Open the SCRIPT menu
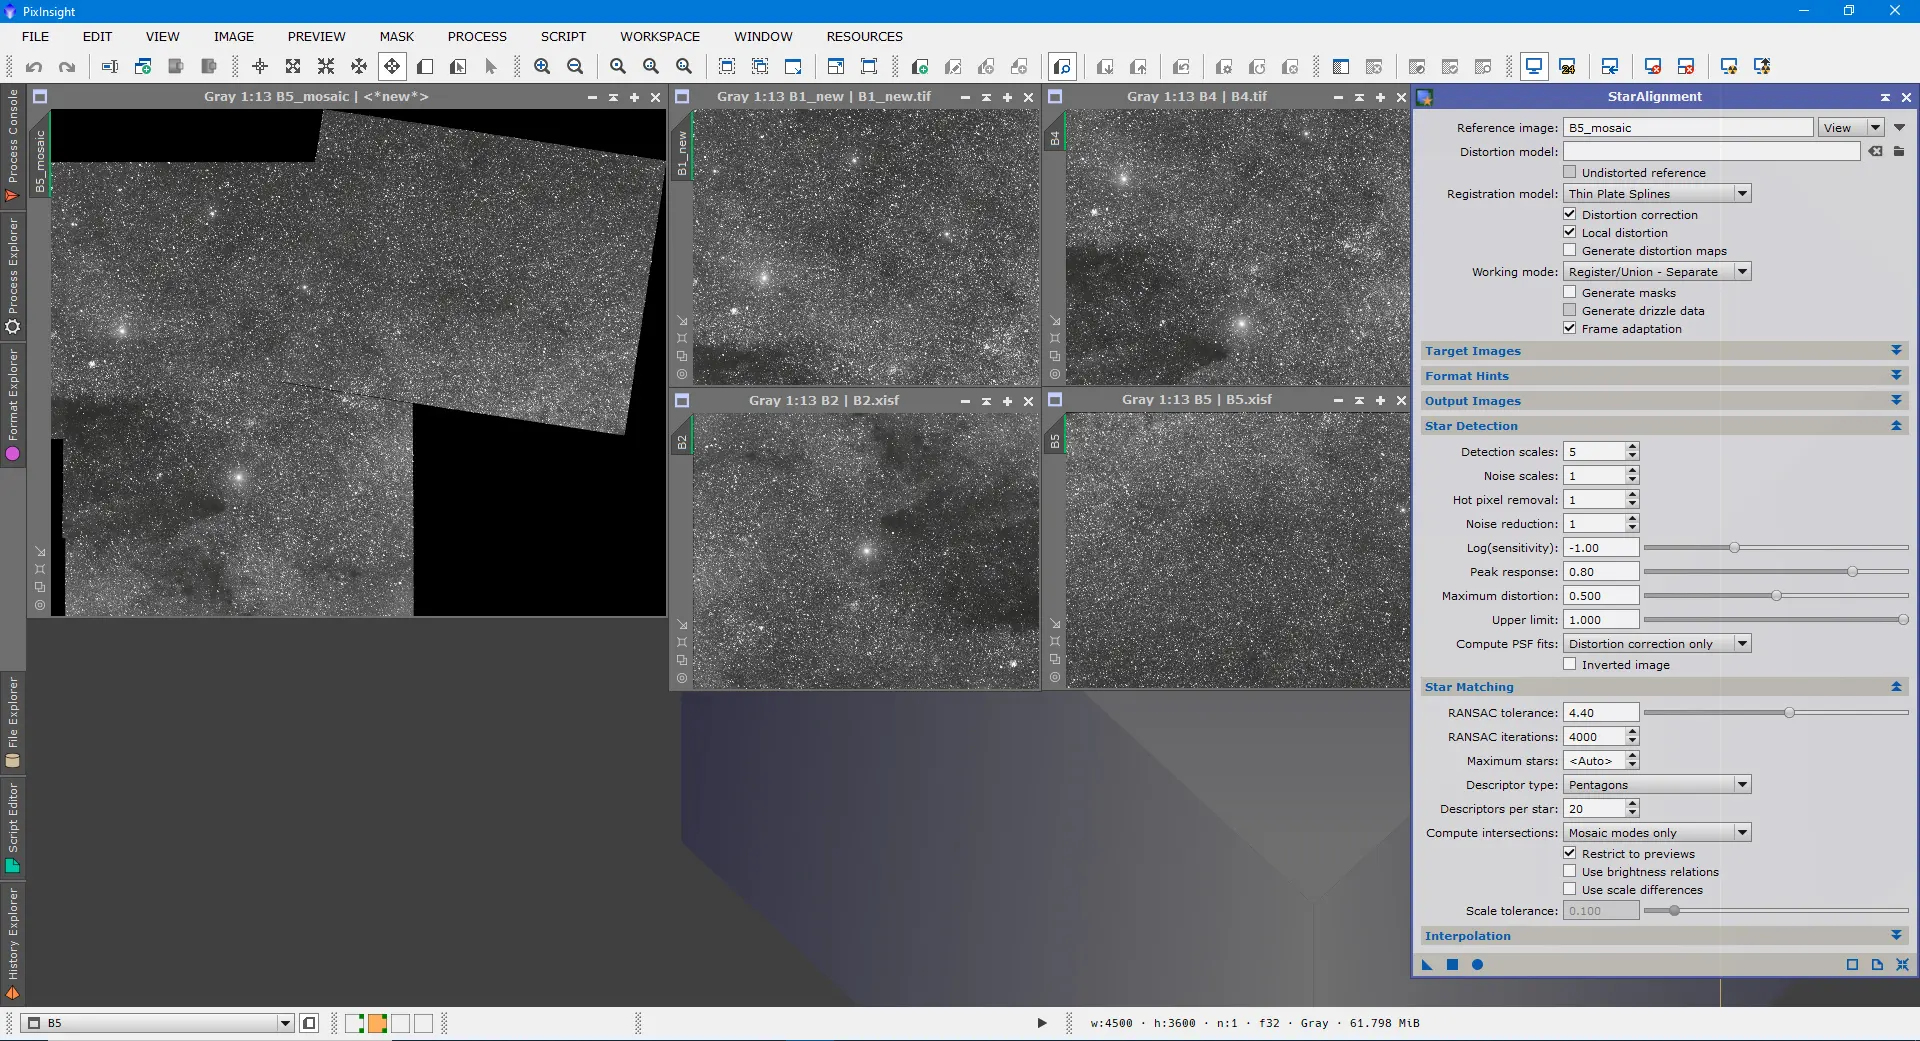 tap(563, 36)
